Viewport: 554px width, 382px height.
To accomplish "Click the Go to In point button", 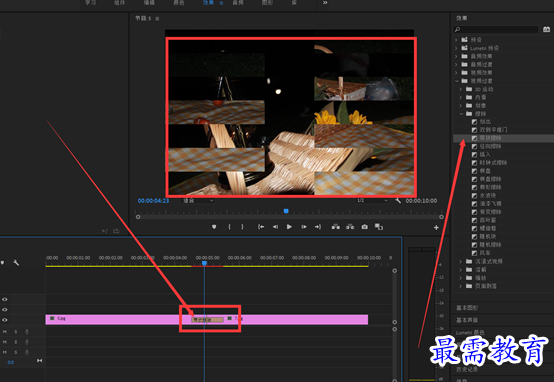I will coord(261,227).
